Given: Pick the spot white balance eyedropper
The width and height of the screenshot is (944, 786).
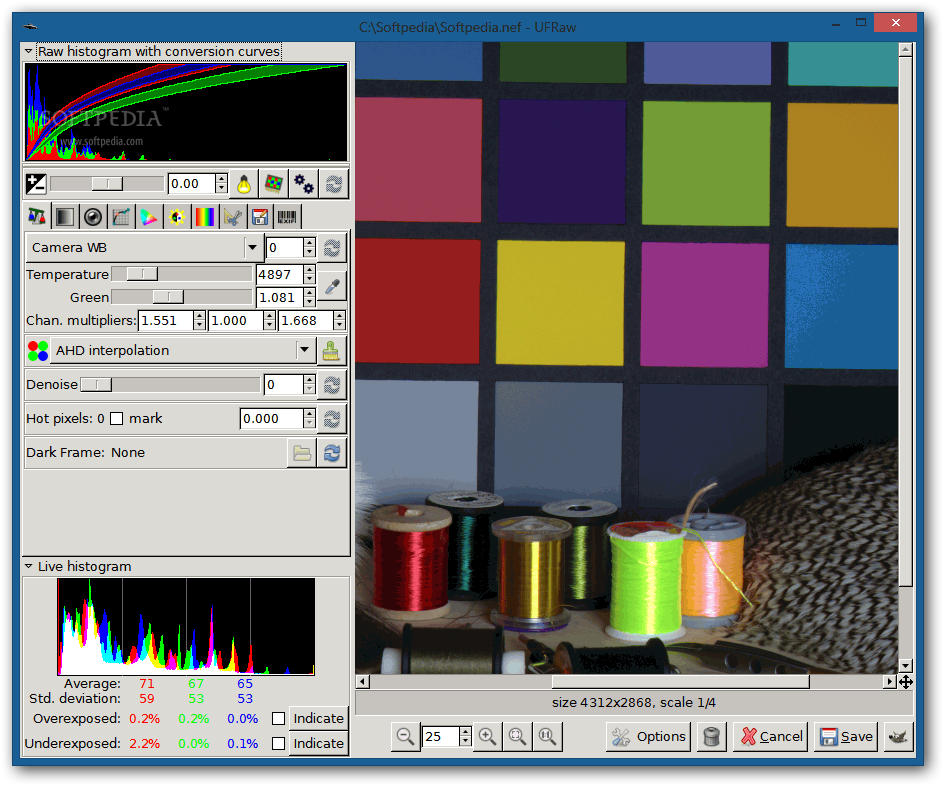Looking at the screenshot, I should pyautogui.click(x=332, y=286).
